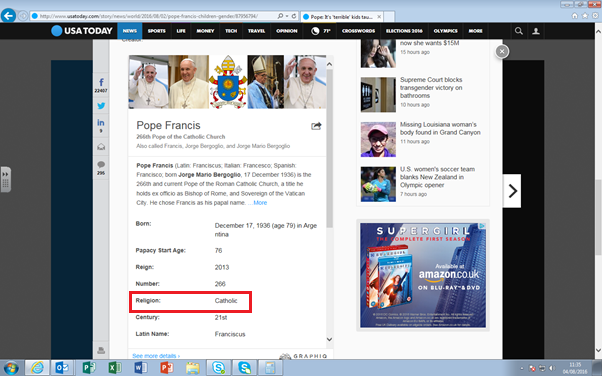Open See more details link
This screenshot has width=602, height=376.
tap(156, 356)
